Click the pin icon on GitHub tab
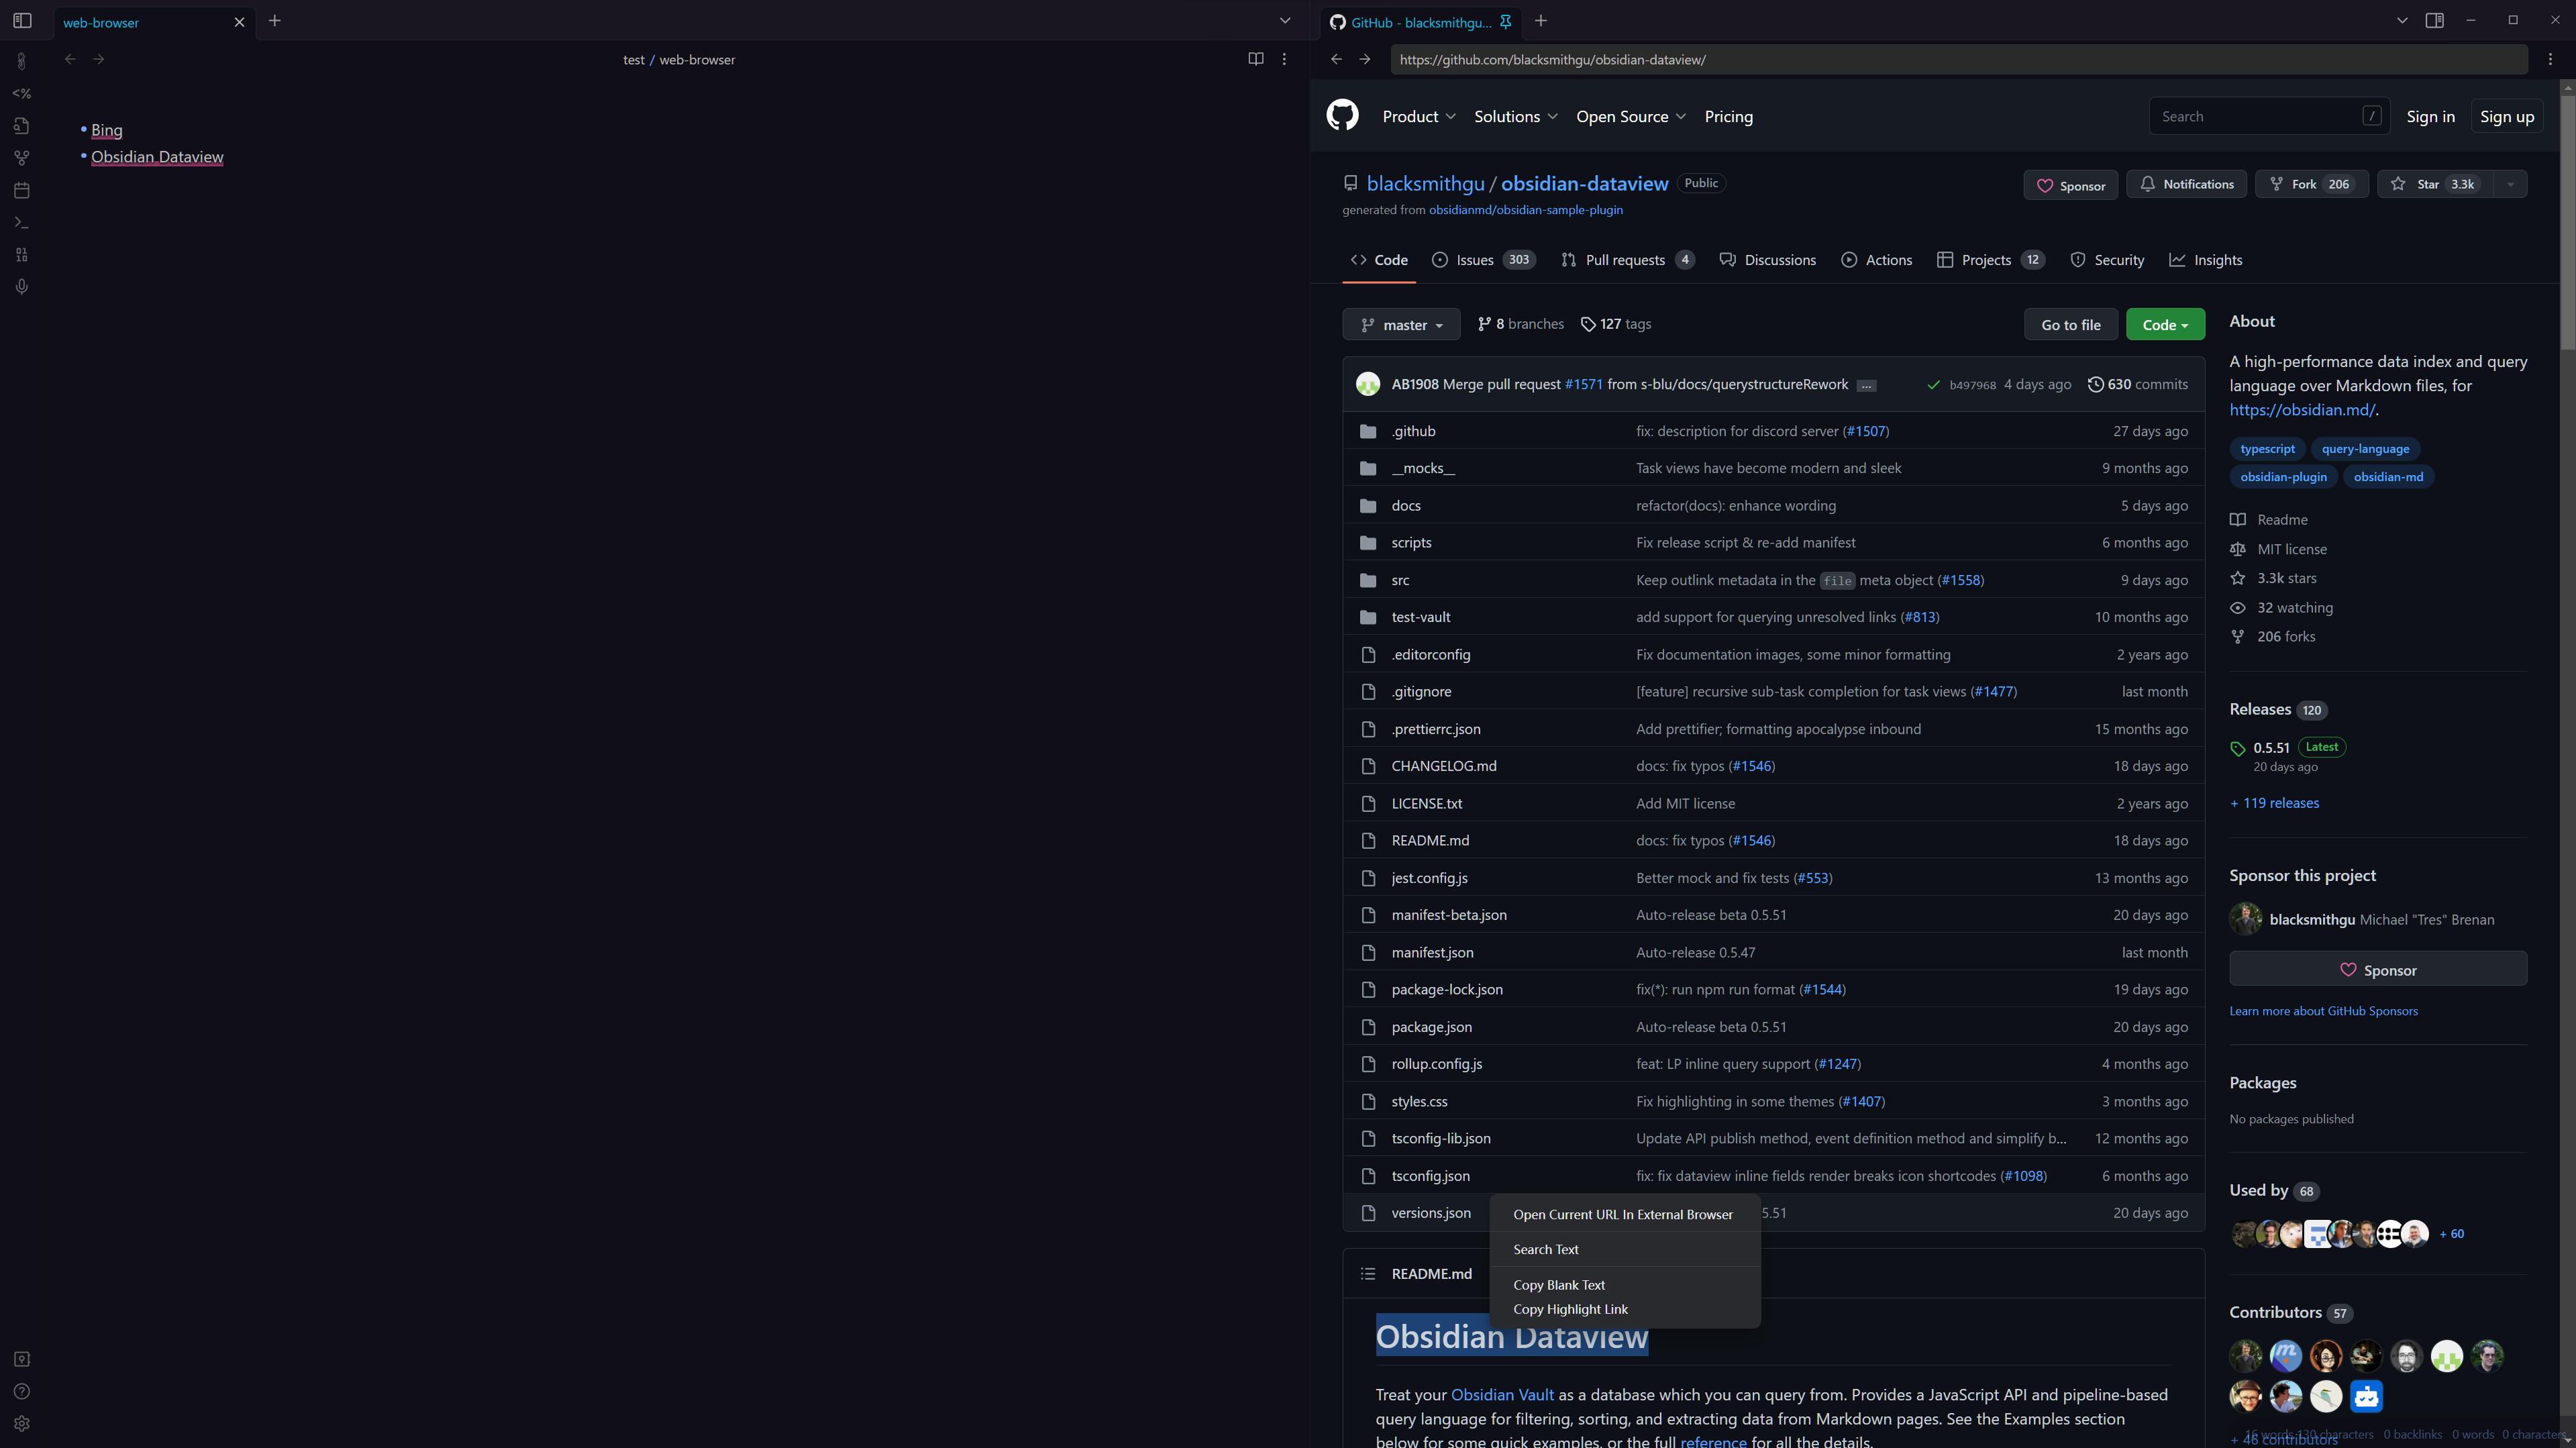 (x=1505, y=21)
